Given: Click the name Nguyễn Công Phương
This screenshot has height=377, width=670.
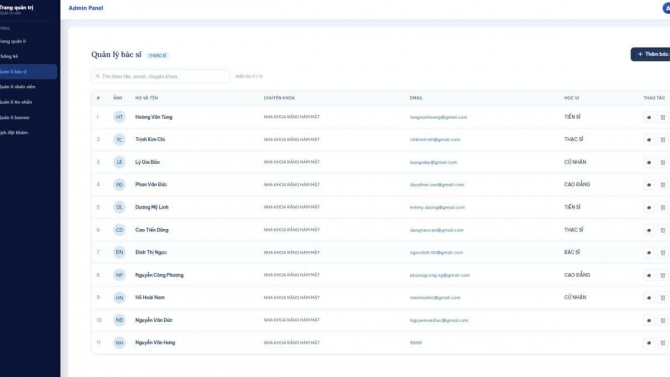Looking at the screenshot, I should [159, 275].
